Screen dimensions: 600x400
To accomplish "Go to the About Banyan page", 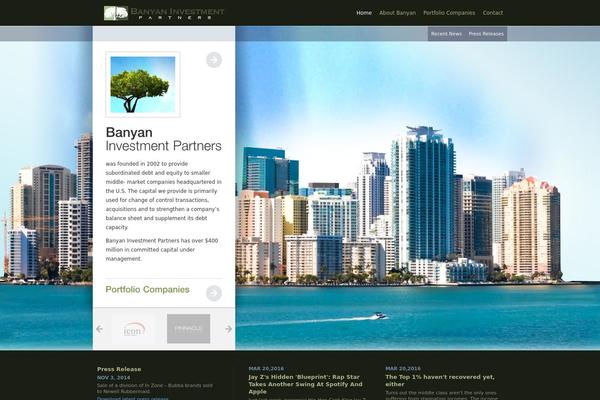I will 397,13.
